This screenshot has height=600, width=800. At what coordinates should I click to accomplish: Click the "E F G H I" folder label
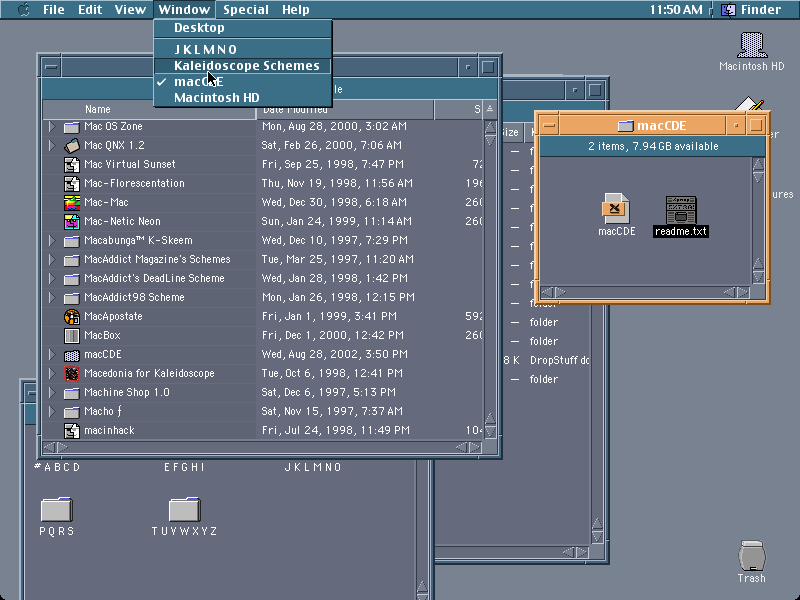(184, 467)
